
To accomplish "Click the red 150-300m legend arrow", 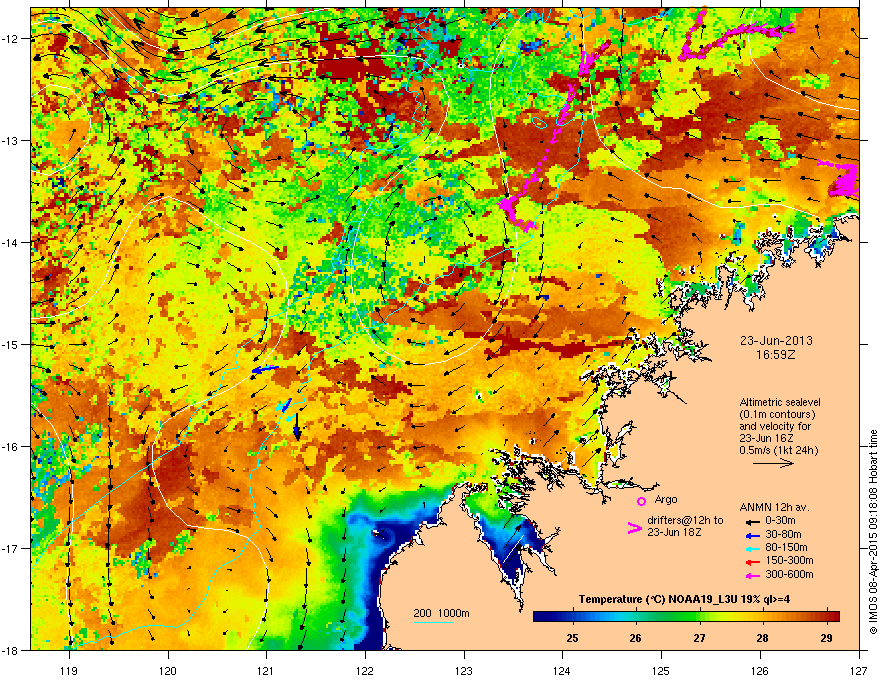I will [x=751, y=561].
